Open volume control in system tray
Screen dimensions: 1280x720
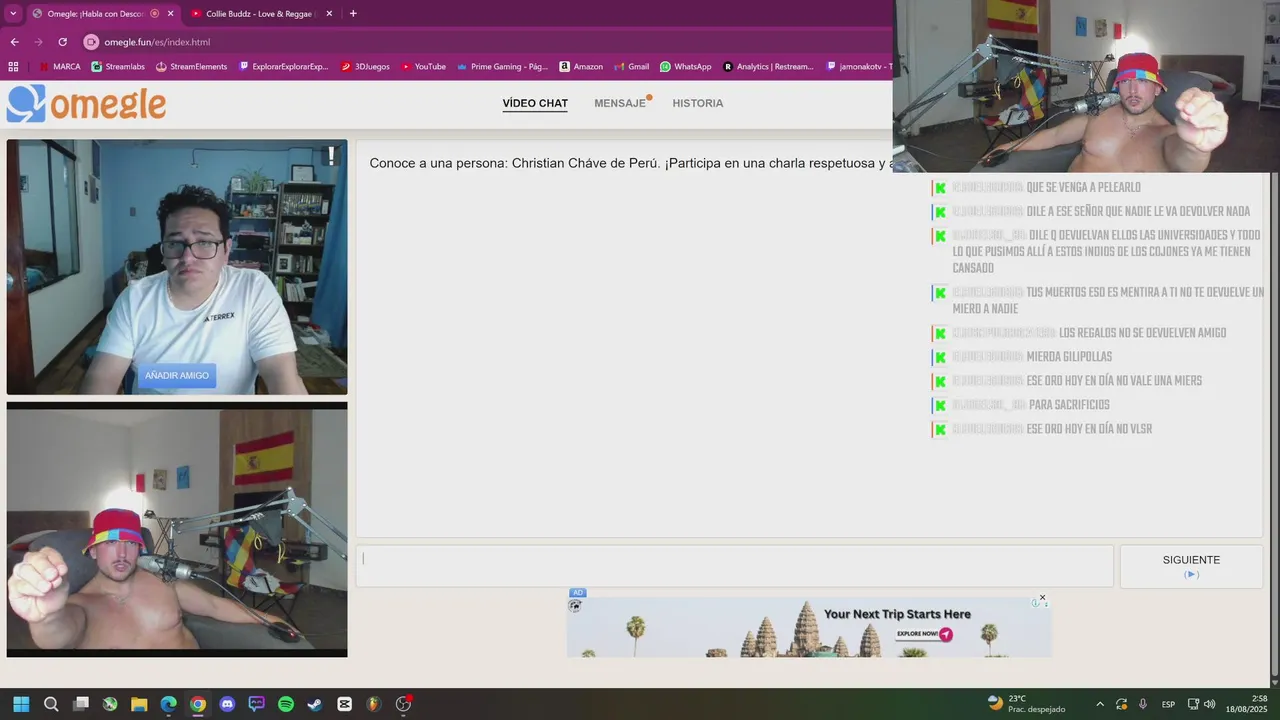pyautogui.click(x=1210, y=704)
